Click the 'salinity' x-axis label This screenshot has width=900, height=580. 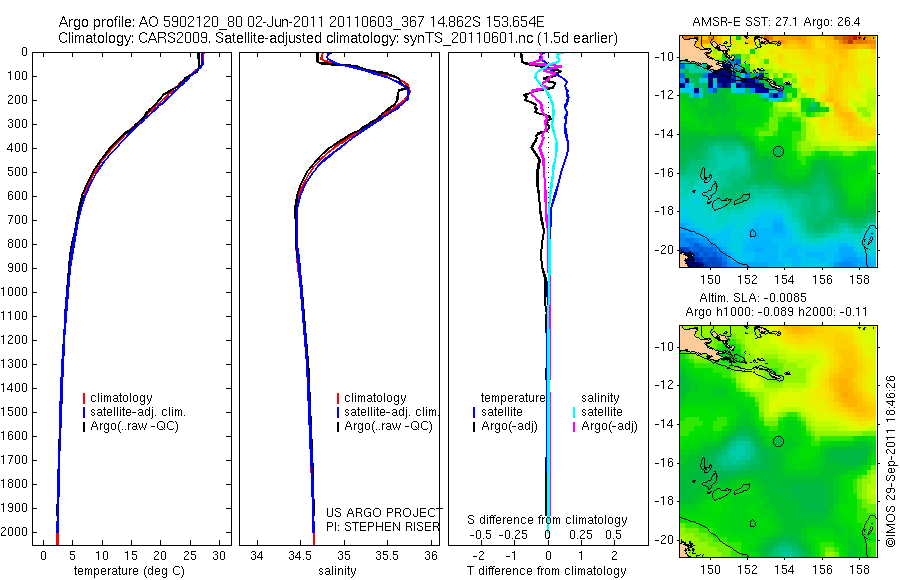tap(337, 571)
